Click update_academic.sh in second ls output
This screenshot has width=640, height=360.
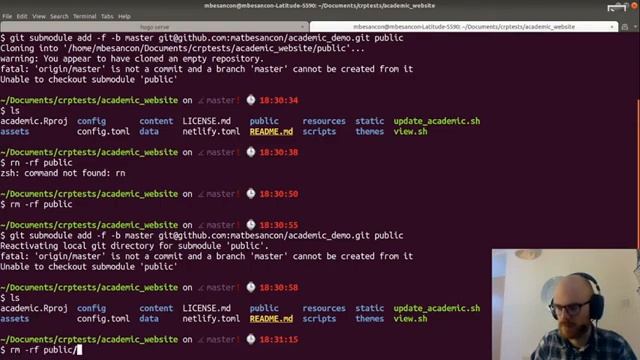(x=437, y=308)
